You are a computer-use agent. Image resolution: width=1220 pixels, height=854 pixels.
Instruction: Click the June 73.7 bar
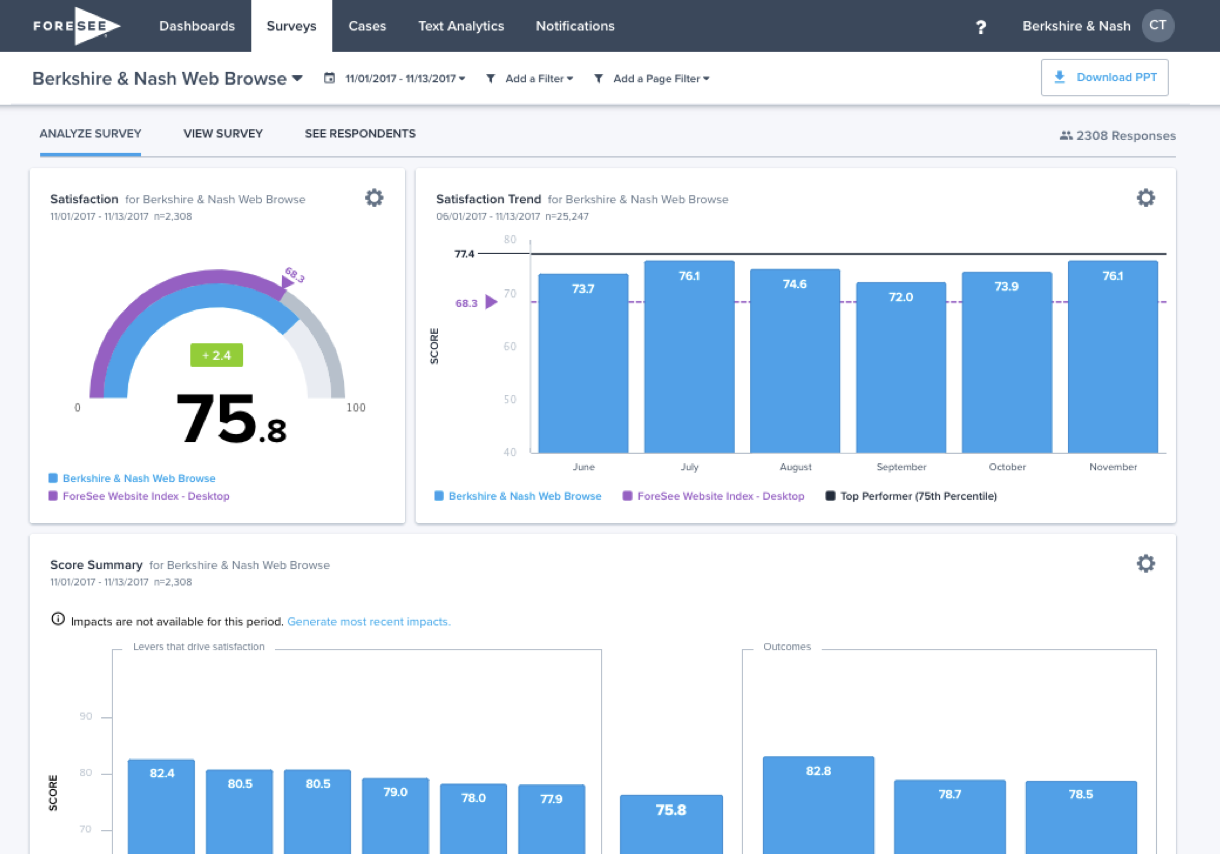point(583,363)
